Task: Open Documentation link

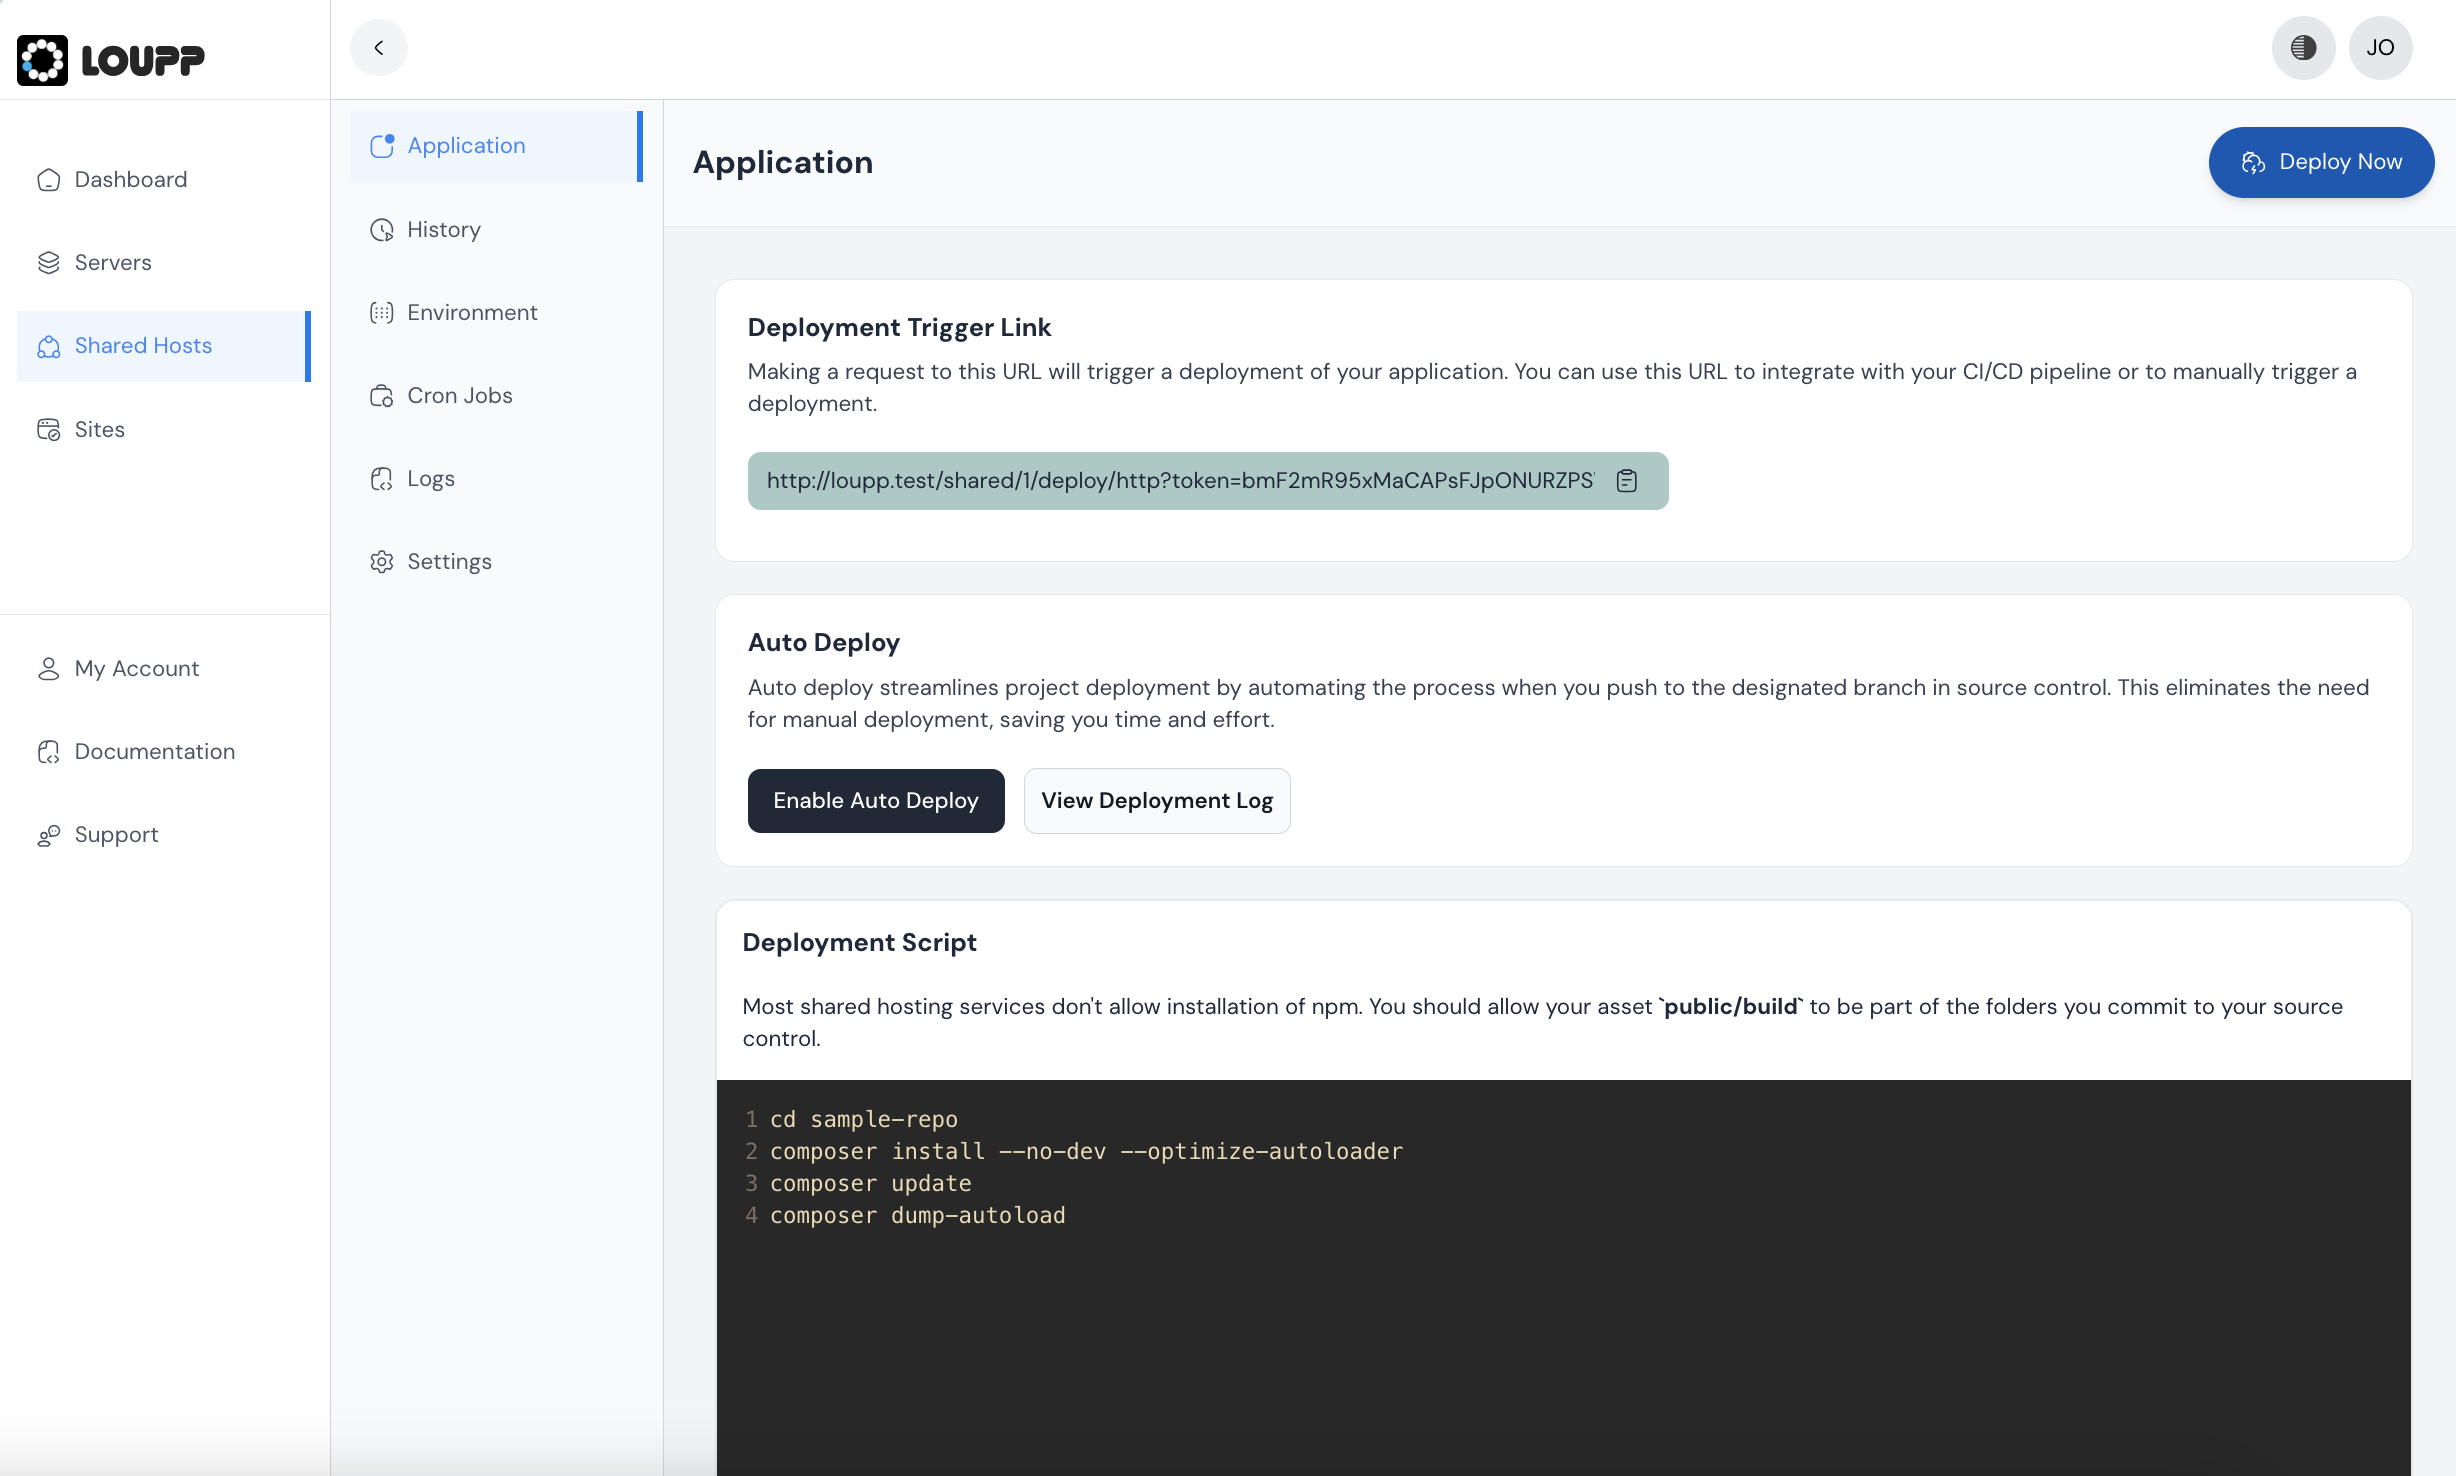Action: (x=164, y=752)
